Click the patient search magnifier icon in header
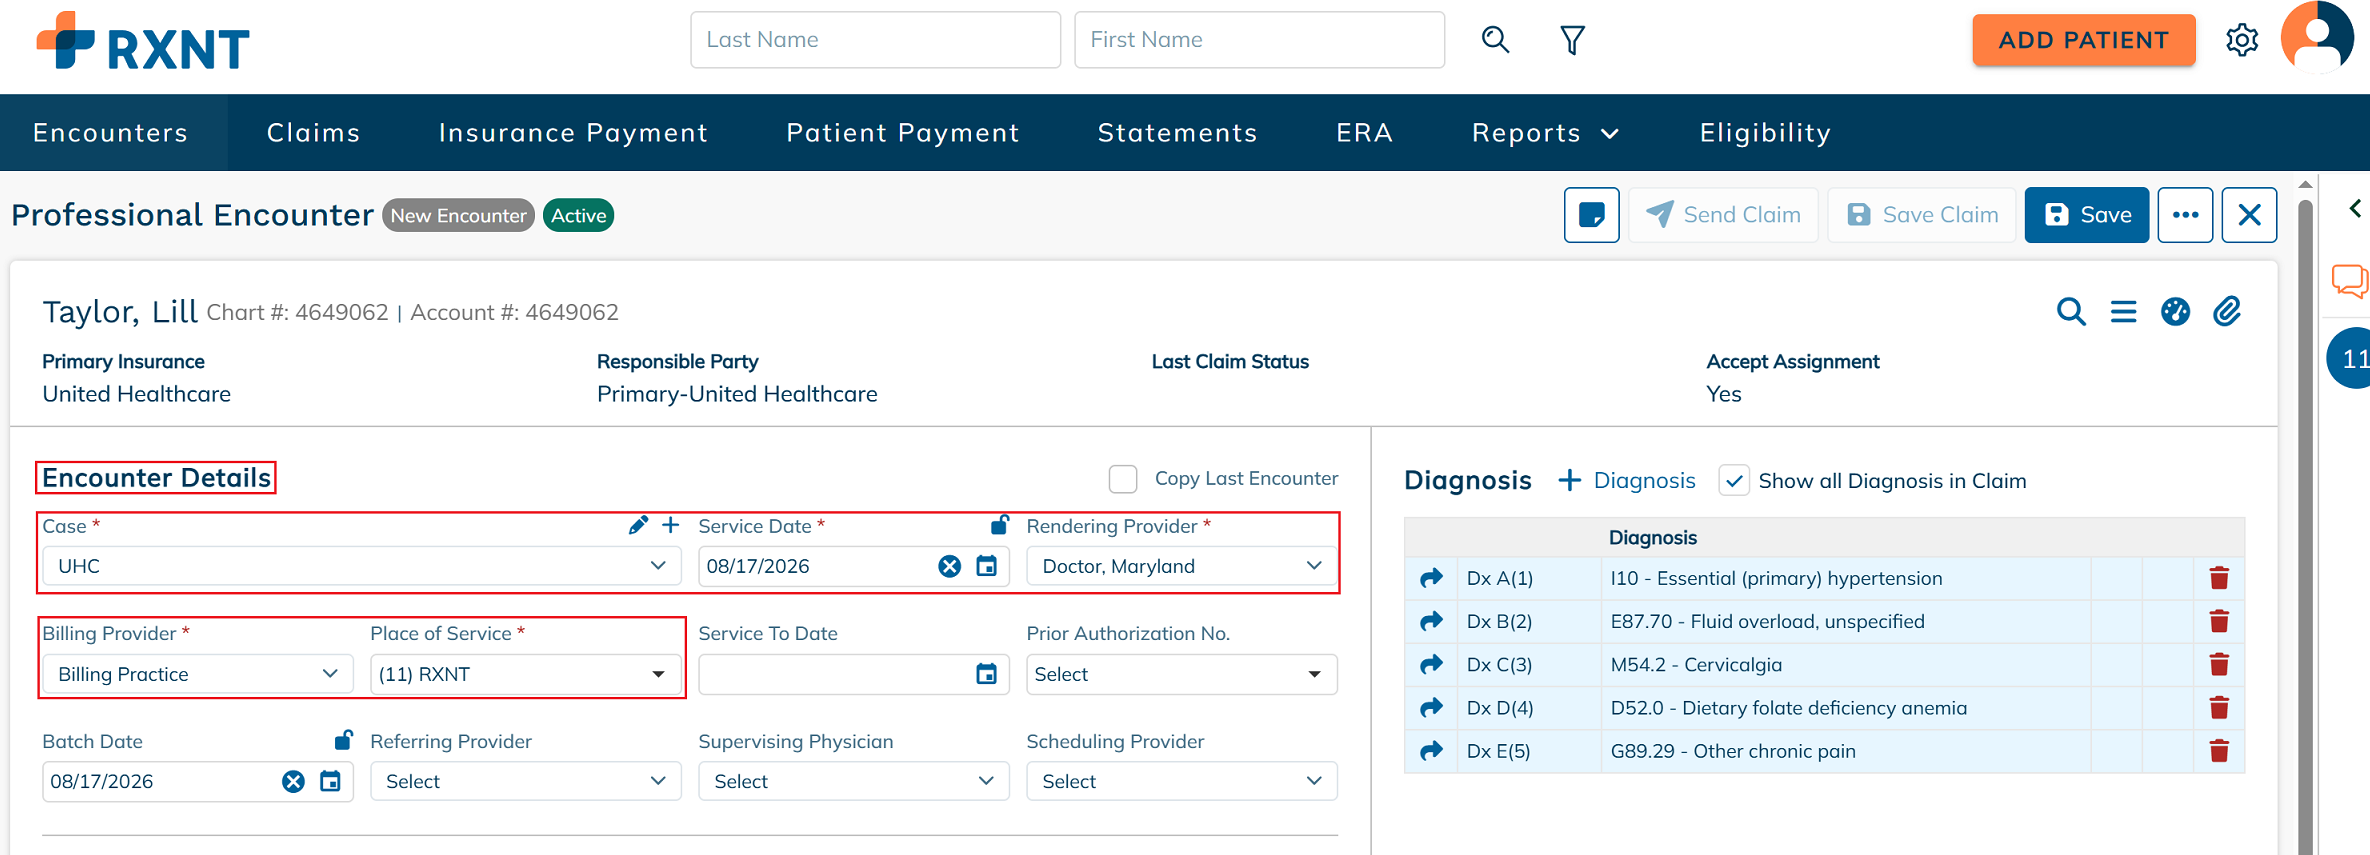Screen dimensions: 2370x855 (1495, 40)
